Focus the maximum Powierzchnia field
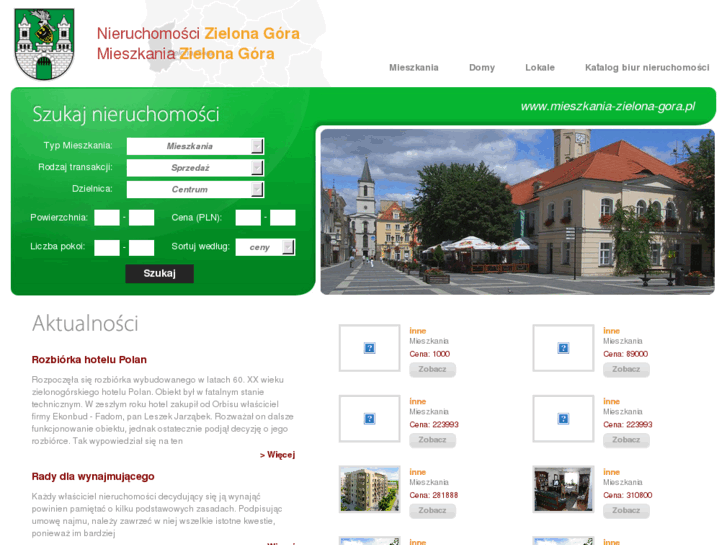727x545 pixels. click(141, 218)
